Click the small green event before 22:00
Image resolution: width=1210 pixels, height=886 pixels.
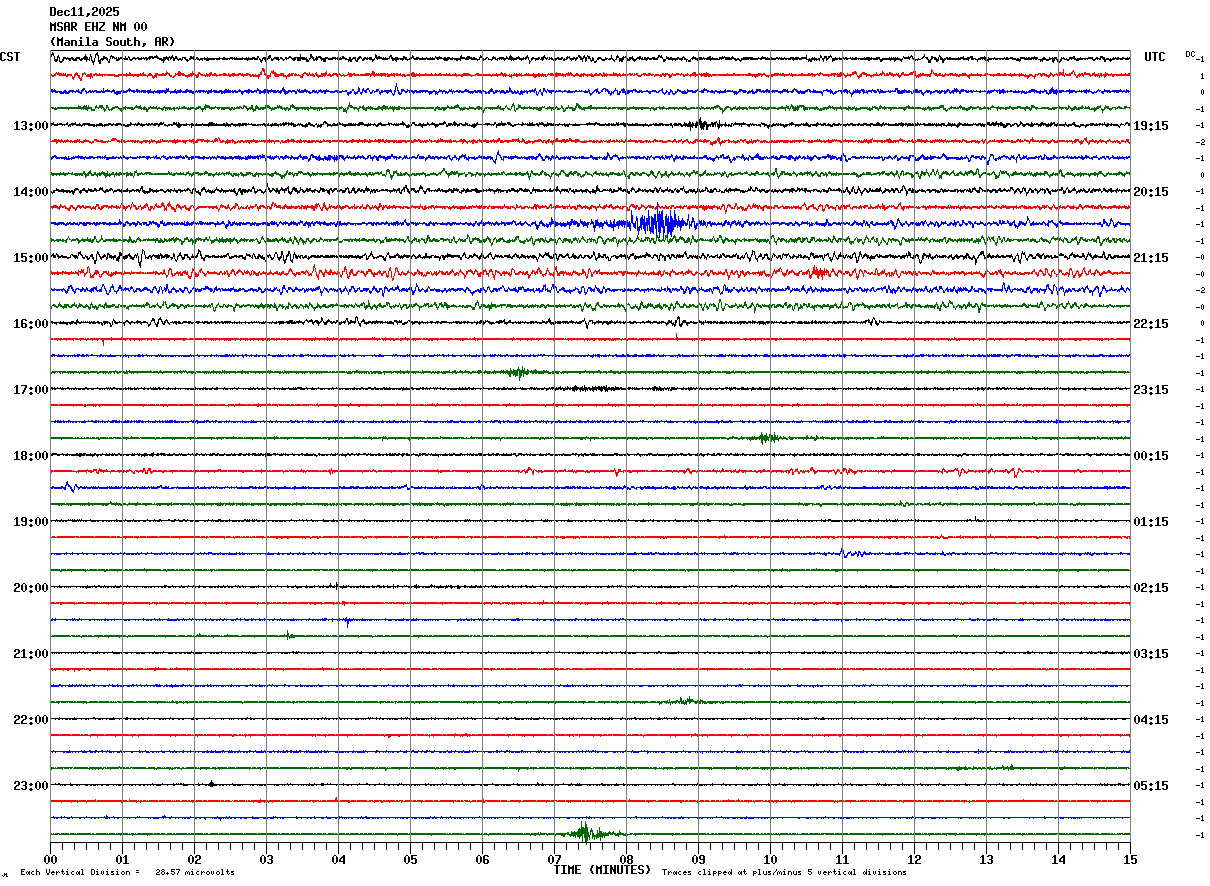point(686,701)
